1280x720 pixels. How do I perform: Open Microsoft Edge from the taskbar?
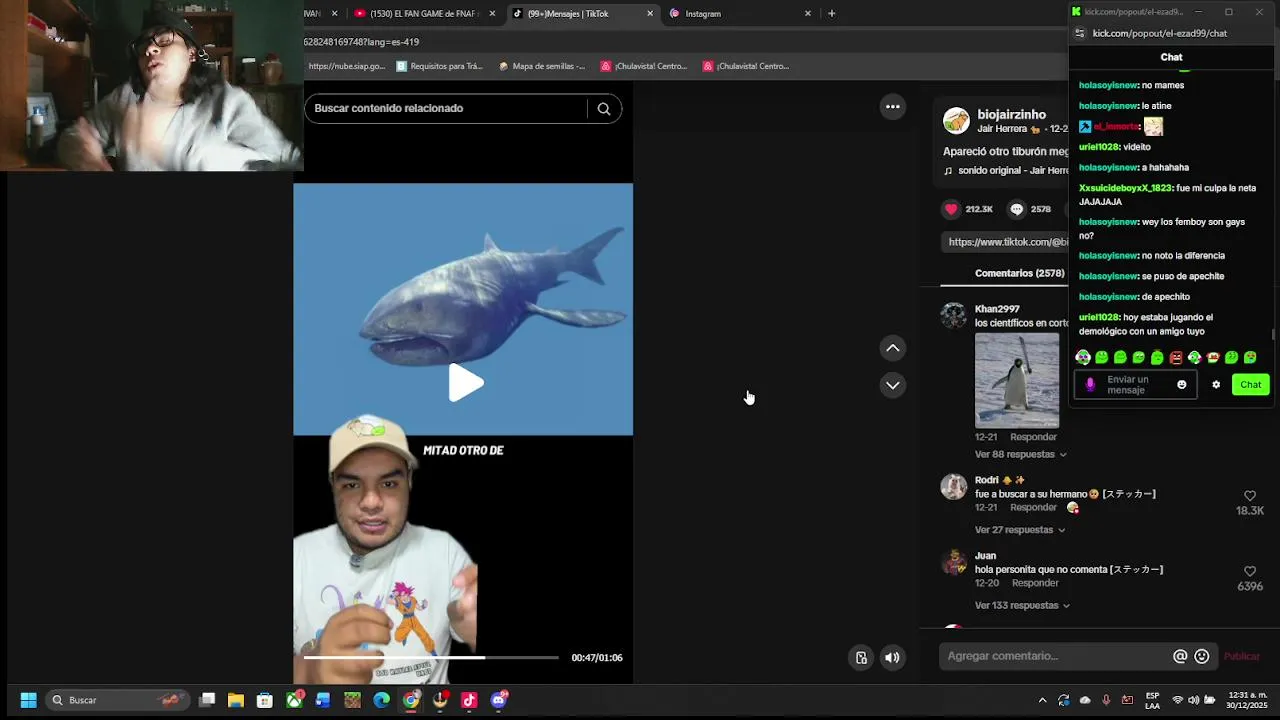381,700
